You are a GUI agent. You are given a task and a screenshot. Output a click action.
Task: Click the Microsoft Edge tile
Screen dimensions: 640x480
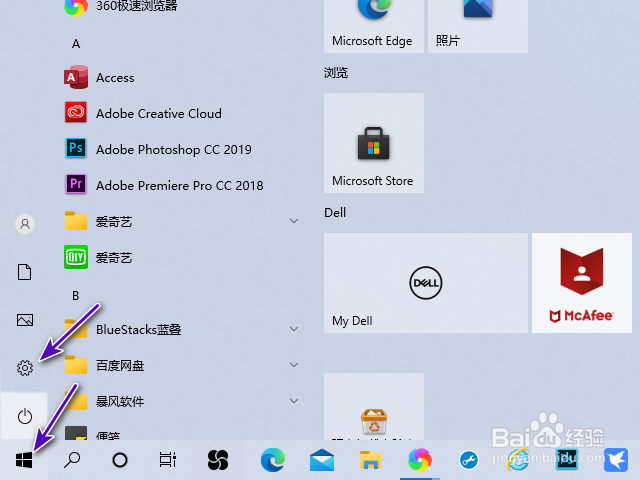[374, 25]
